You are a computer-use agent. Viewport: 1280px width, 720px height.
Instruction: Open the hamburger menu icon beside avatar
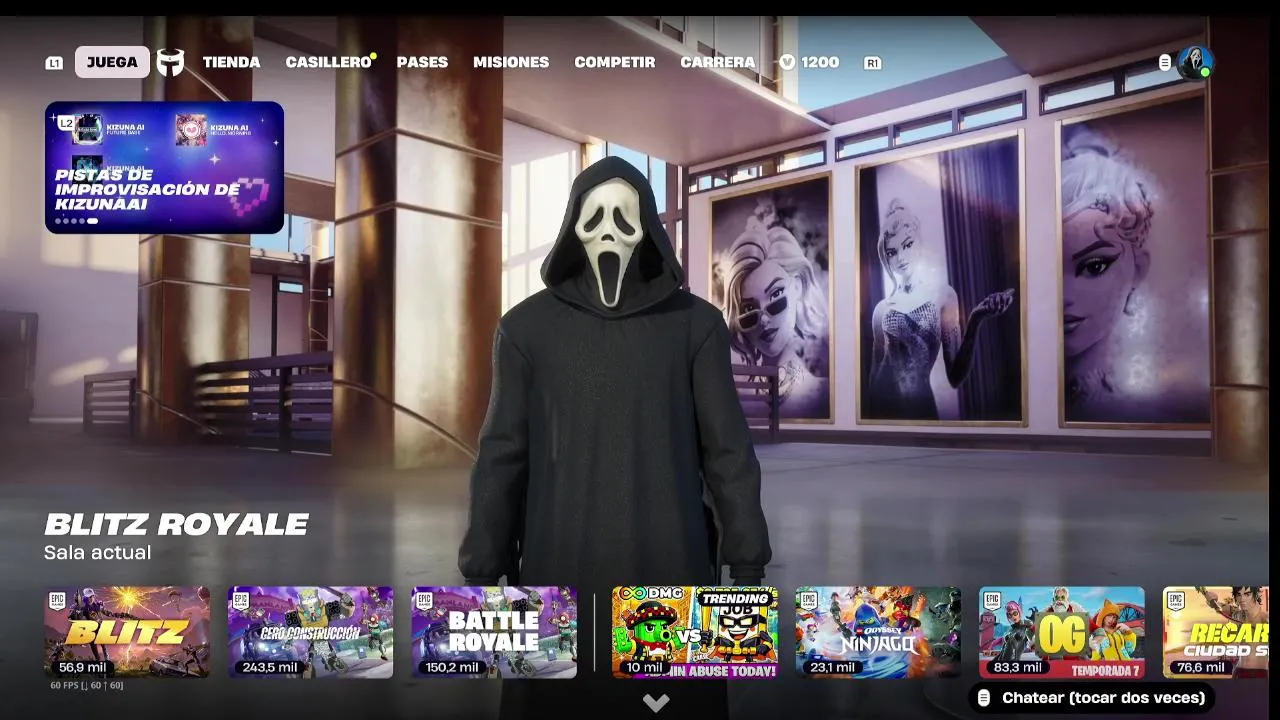click(x=1165, y=62)
